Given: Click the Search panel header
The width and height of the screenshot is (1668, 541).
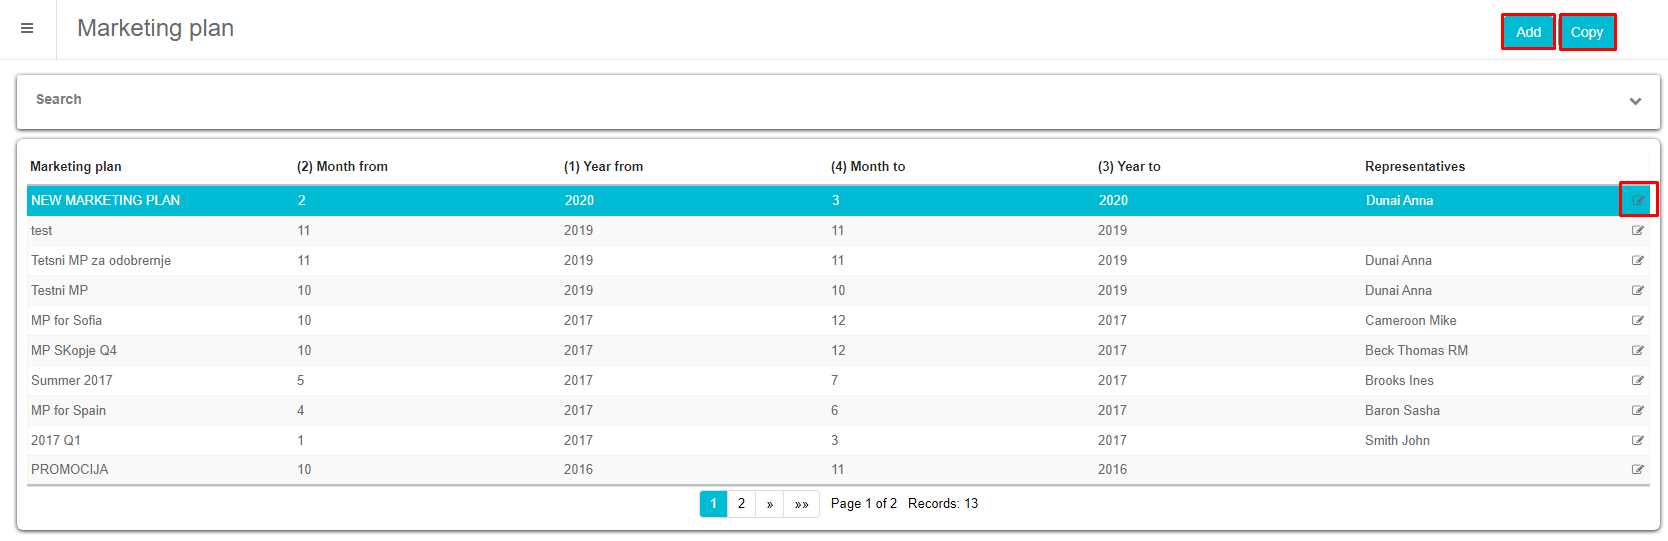Looking at the screenshot, I should 59,100.
